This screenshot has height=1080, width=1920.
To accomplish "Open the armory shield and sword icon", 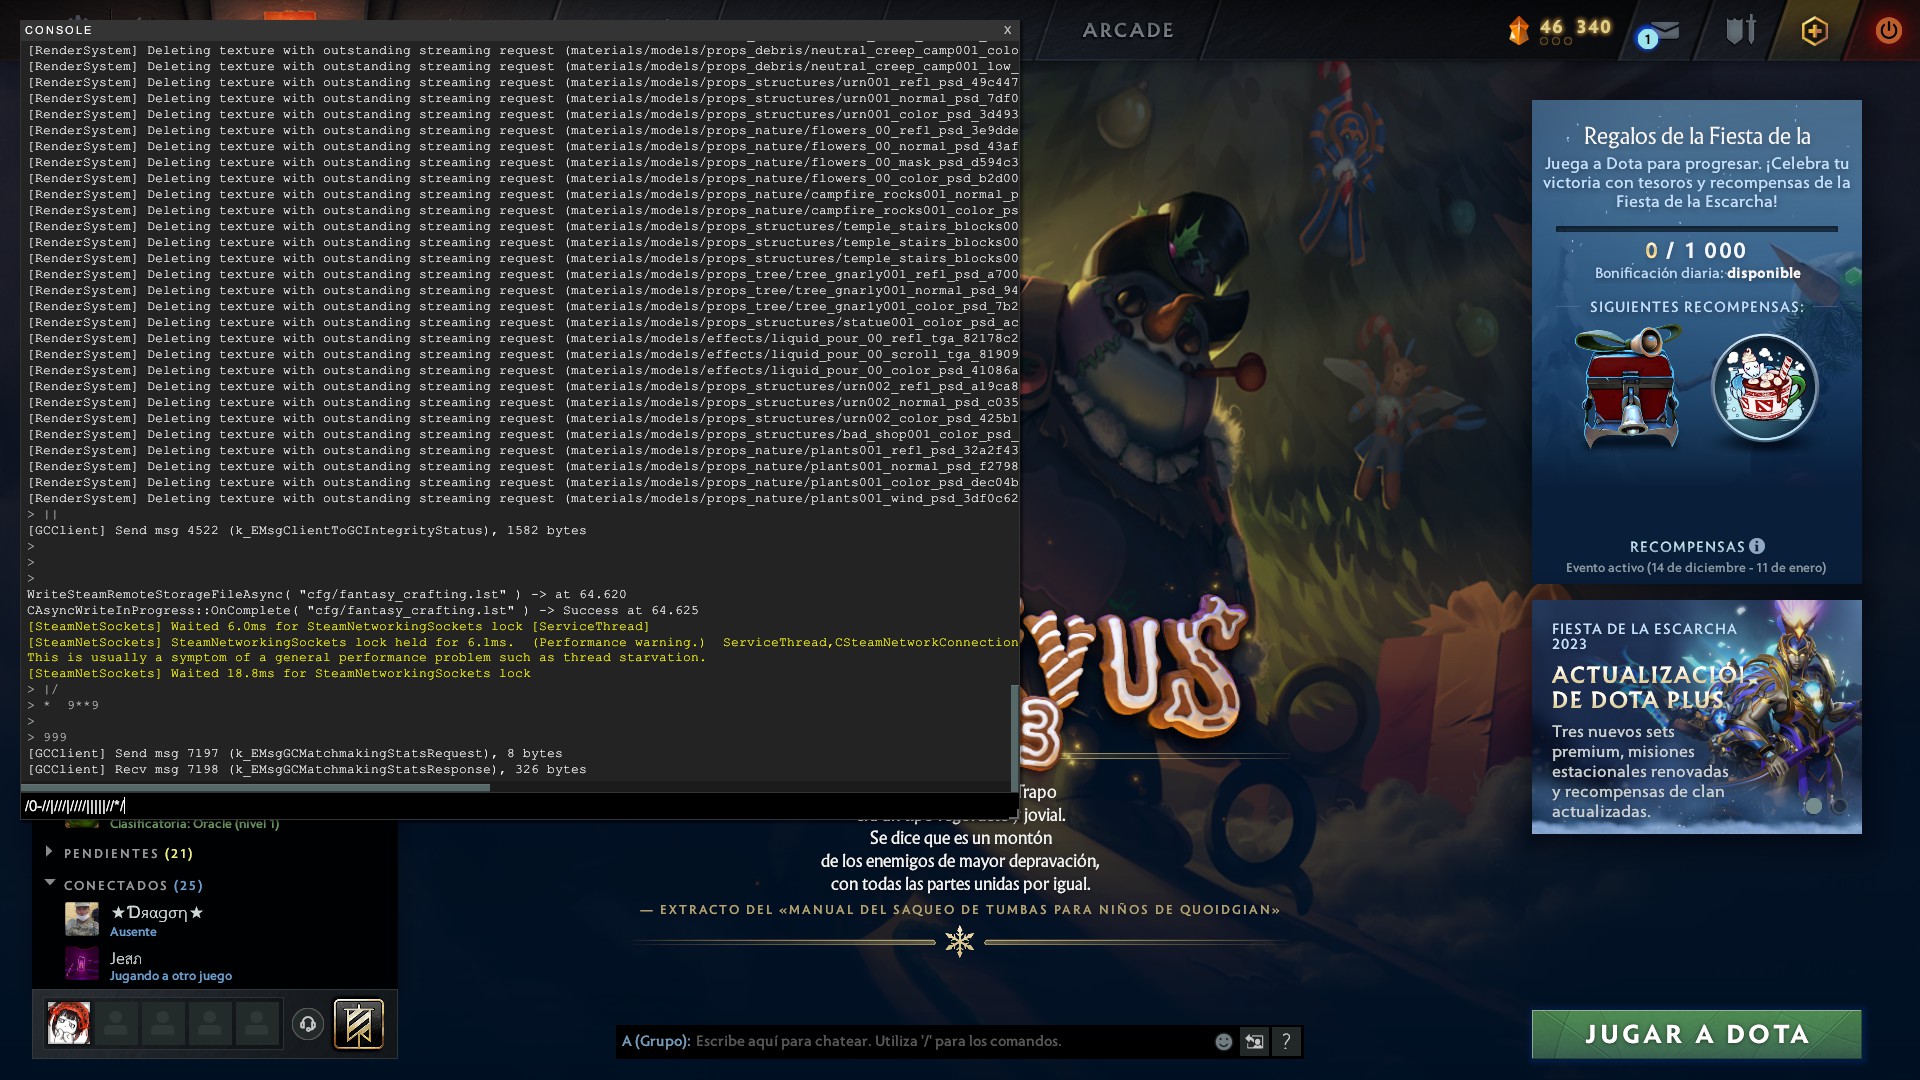I will click(1740, 30).
